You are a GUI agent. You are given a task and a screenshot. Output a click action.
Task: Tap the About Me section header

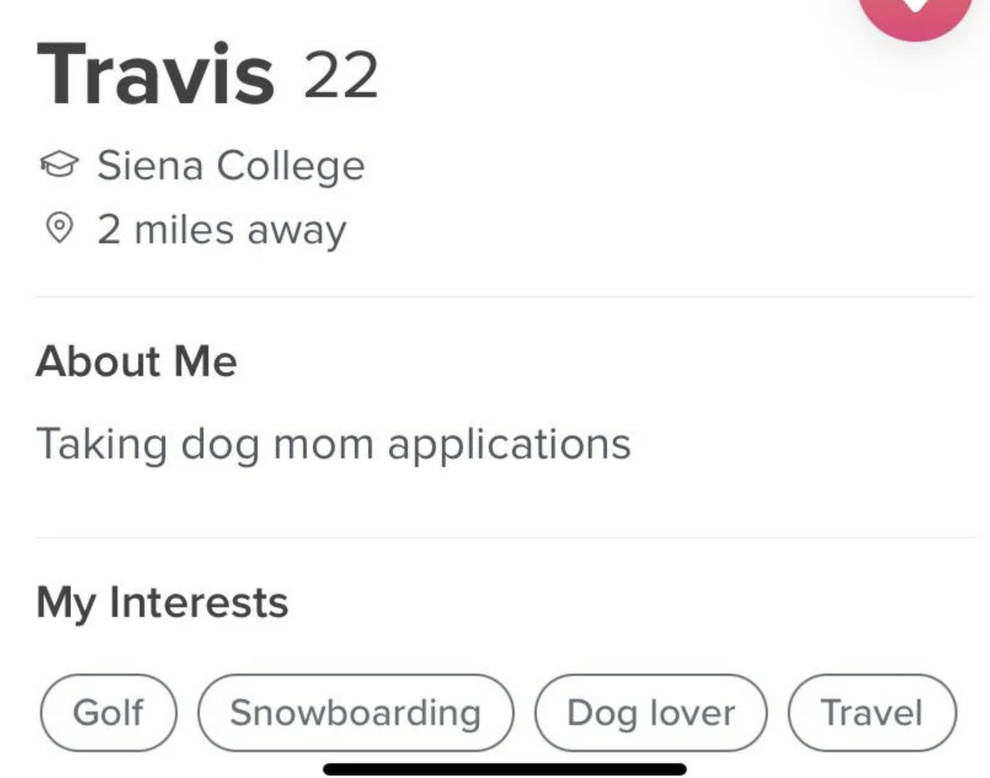tap(136, 361)
